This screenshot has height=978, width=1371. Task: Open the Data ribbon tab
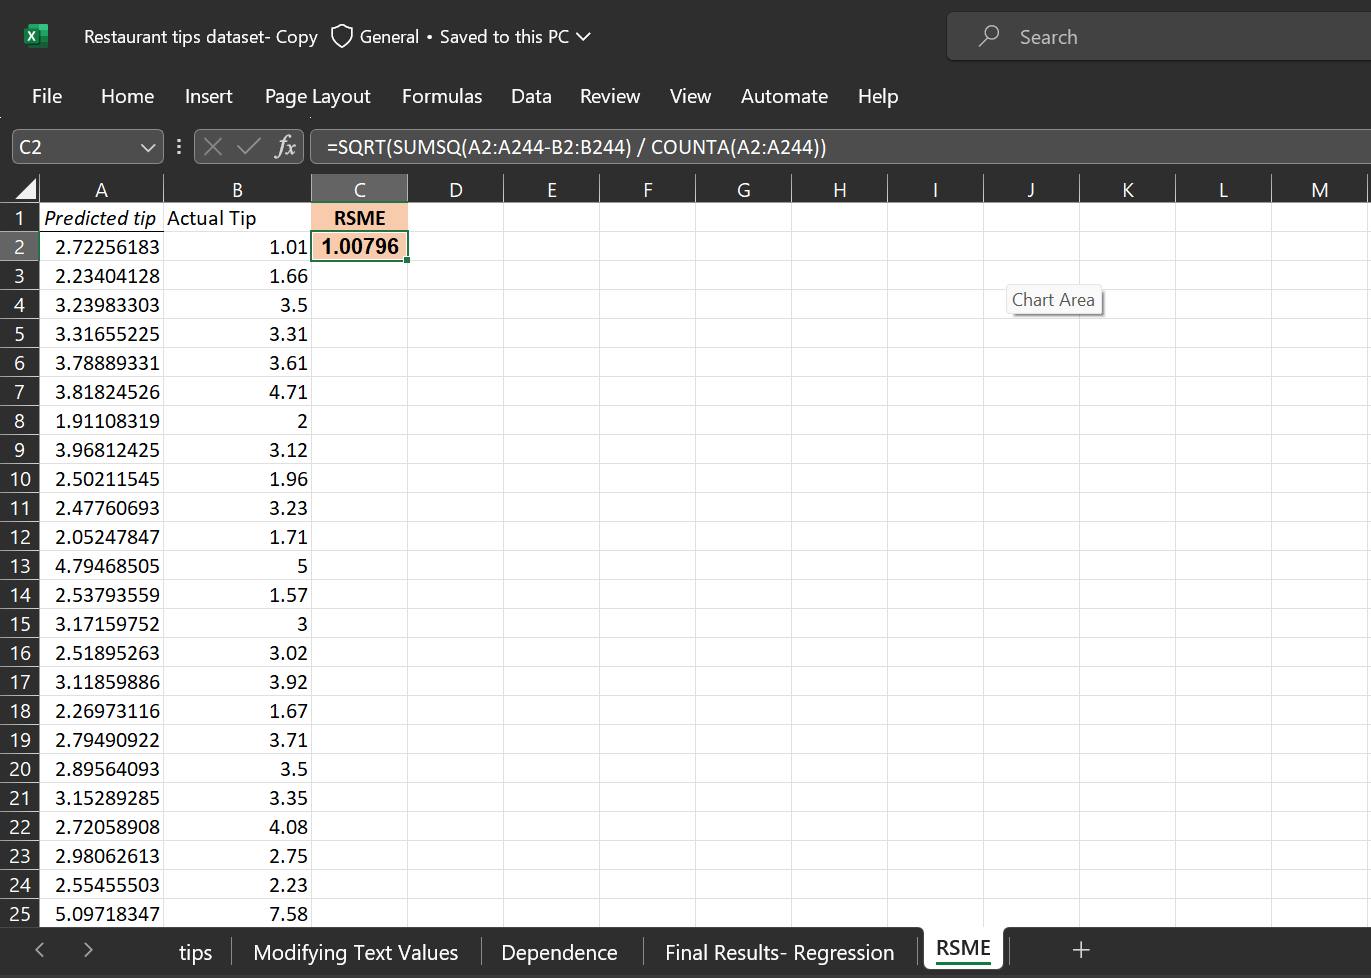click(x=530, y=97)
